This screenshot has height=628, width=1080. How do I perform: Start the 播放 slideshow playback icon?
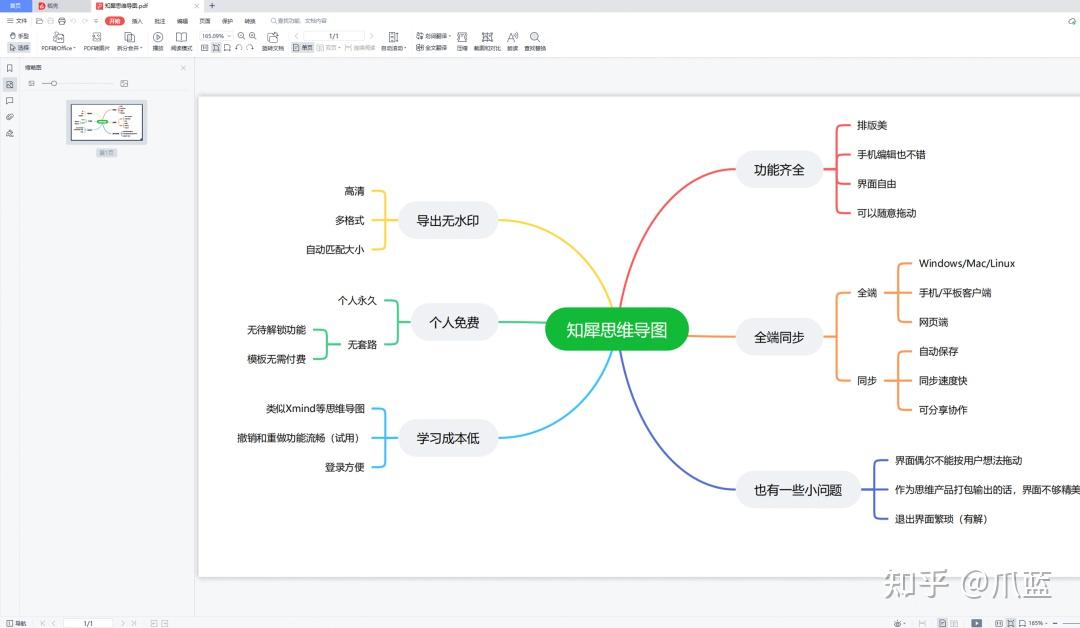click(x=158, y=37)
